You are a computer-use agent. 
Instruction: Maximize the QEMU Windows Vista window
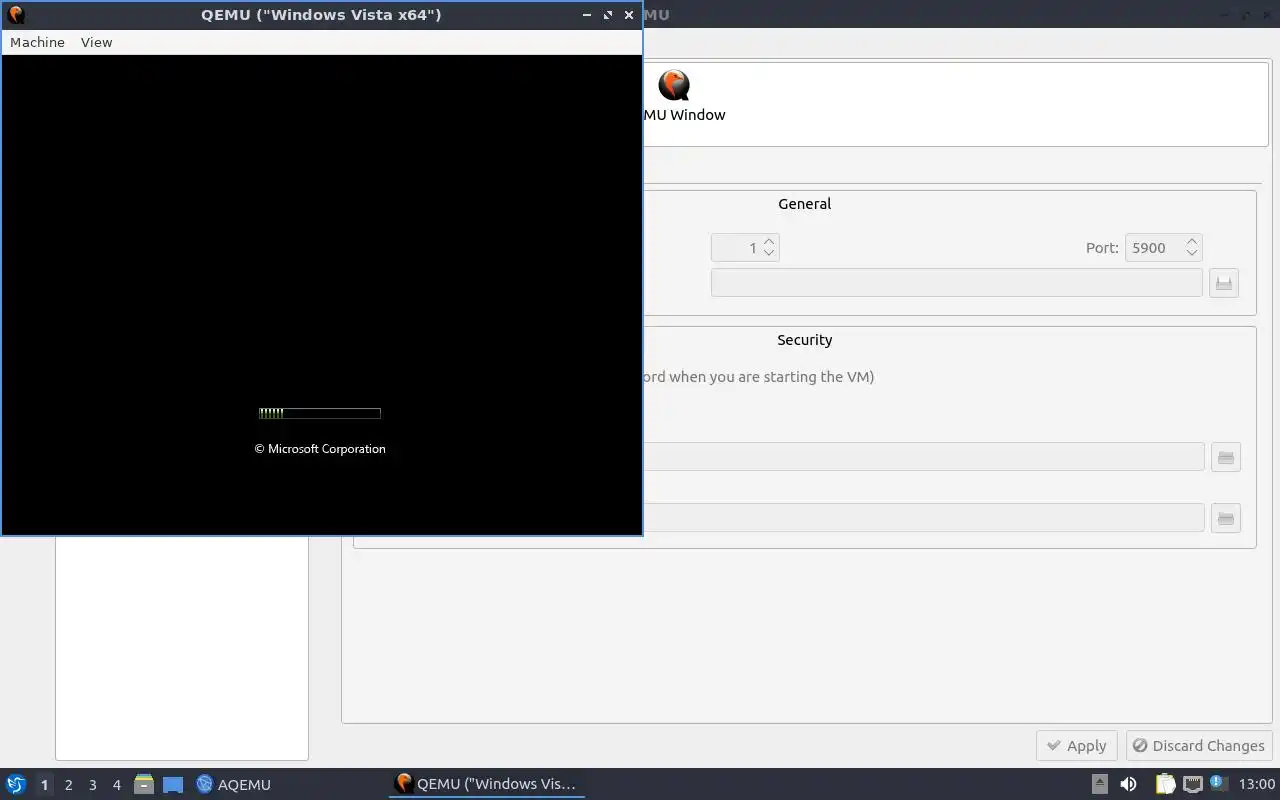coord(607,15)
